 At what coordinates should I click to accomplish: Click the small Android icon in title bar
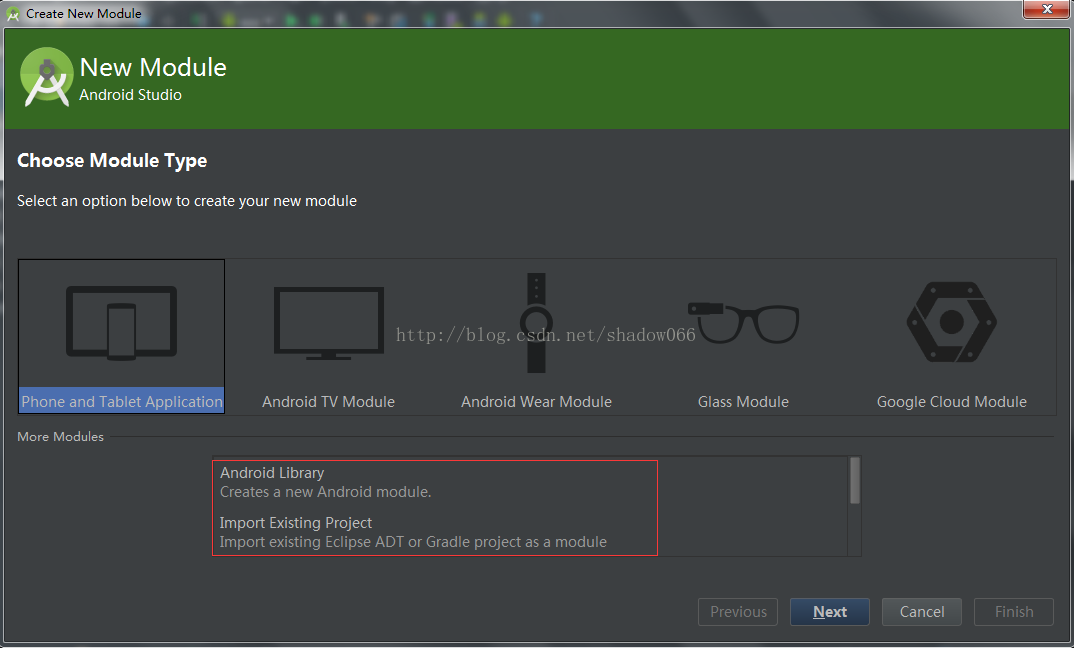coord(12,14)
